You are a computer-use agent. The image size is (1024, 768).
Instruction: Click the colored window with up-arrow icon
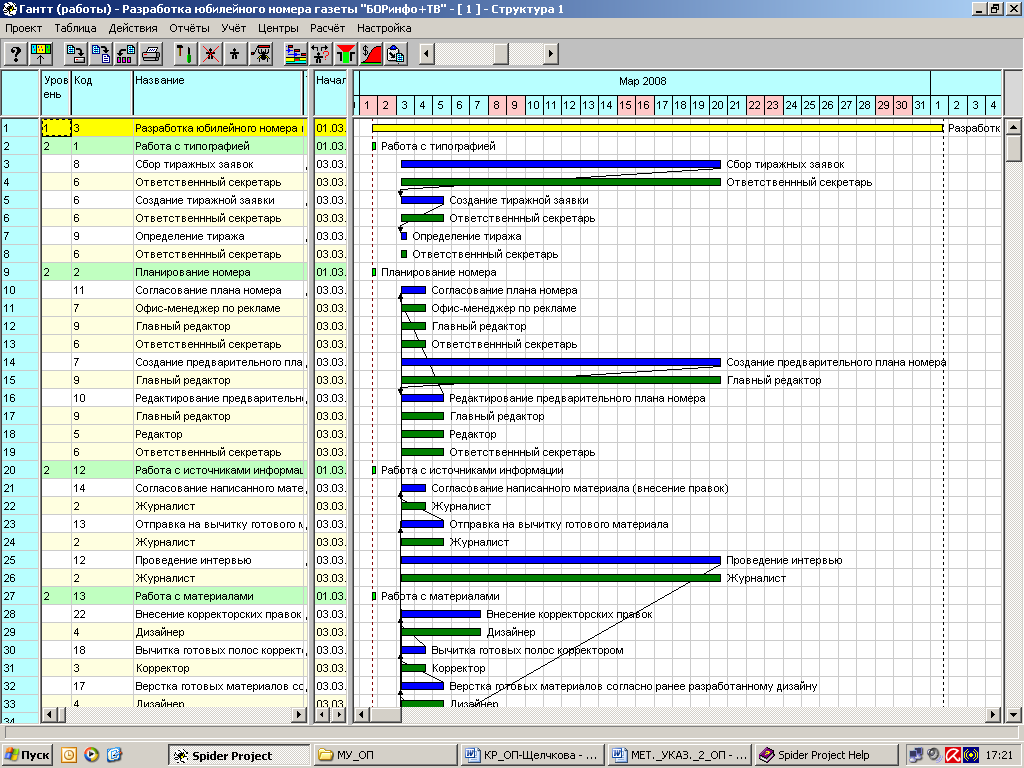point(41,53)
